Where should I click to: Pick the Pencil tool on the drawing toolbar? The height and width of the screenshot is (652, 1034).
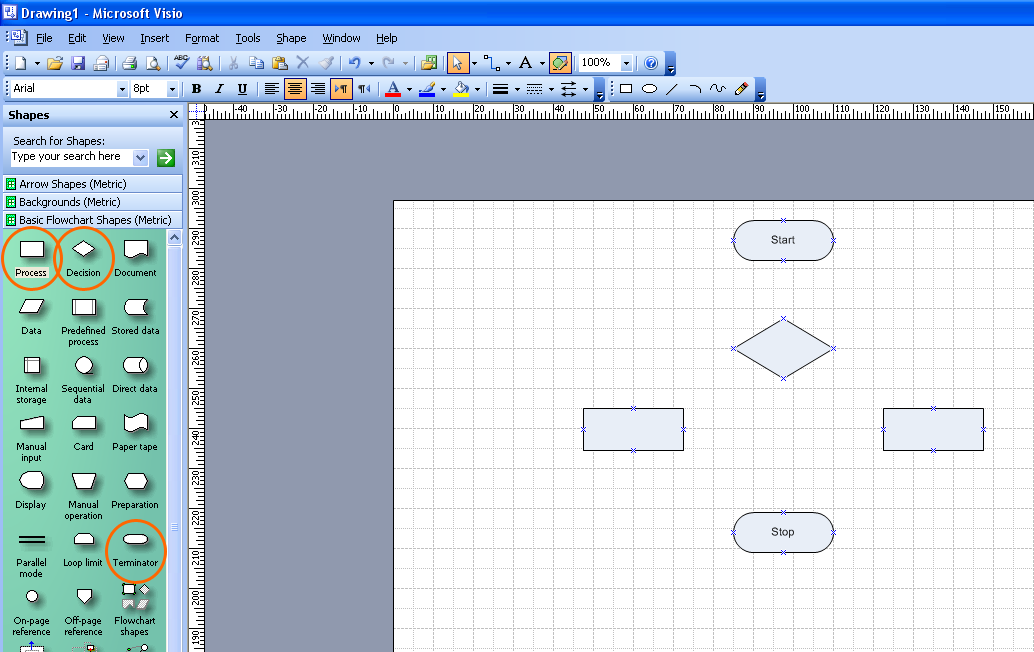tap(740, 89)
